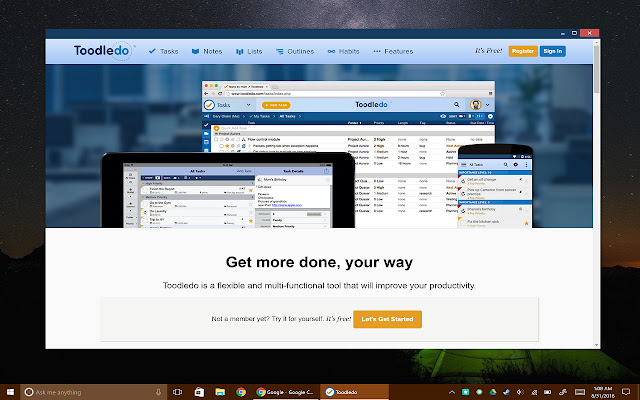This screenshot has height=400, width=640.
Task: Open the Windows Store from the taskbar
Action: [199, 392]
